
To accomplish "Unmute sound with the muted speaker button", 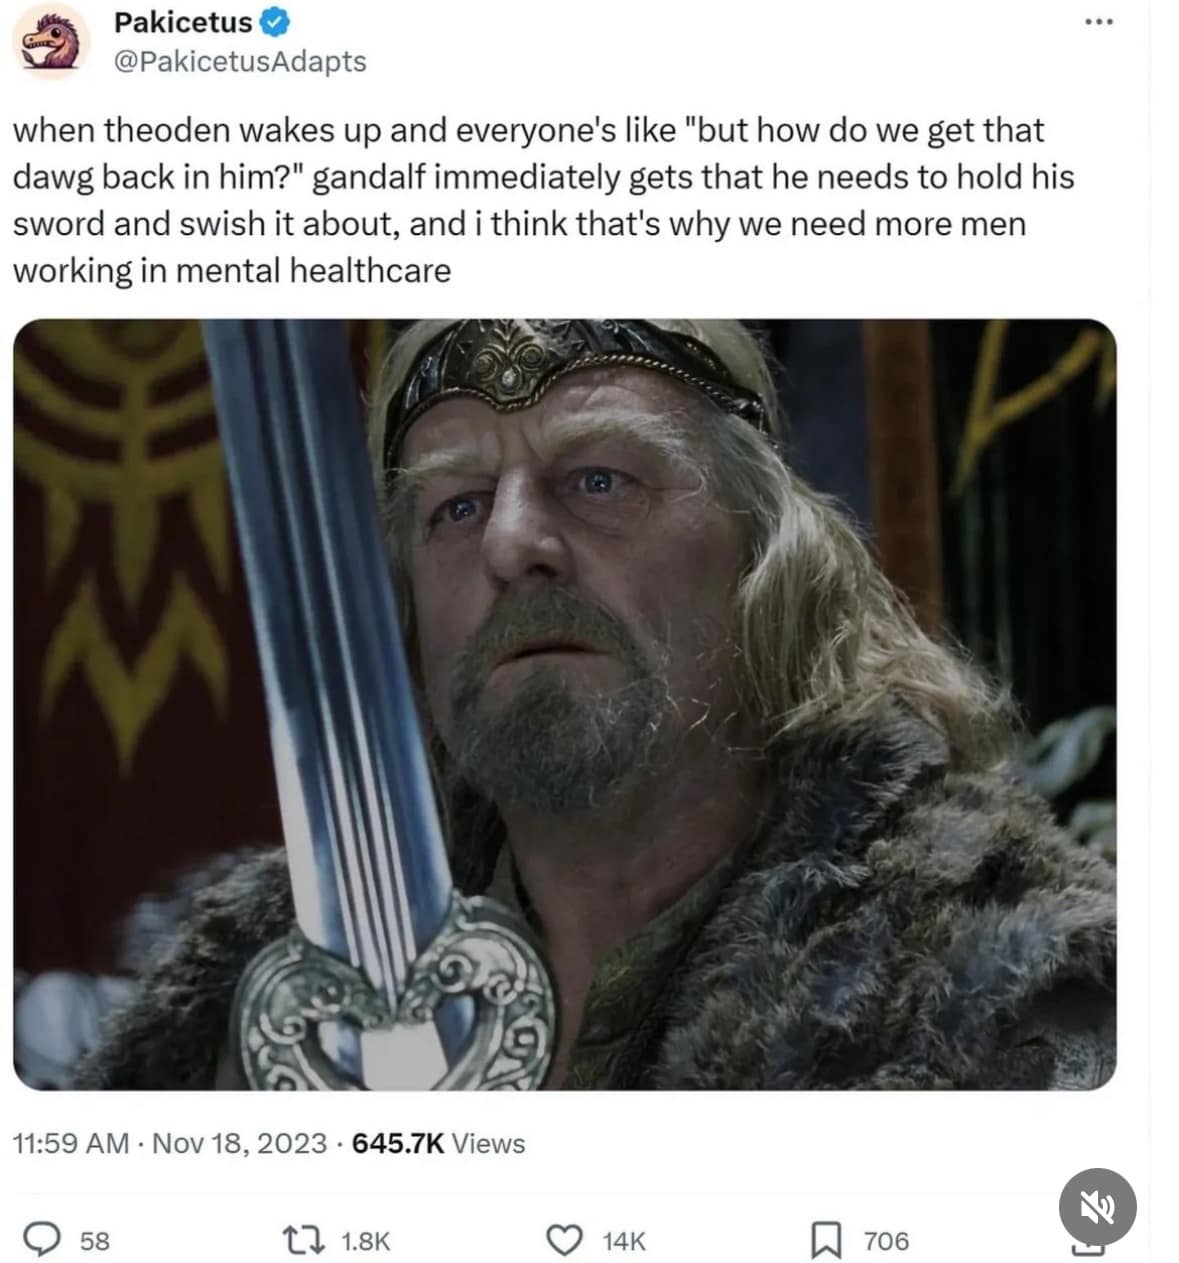I will pyautogui.click(x=1097, y=1207).
